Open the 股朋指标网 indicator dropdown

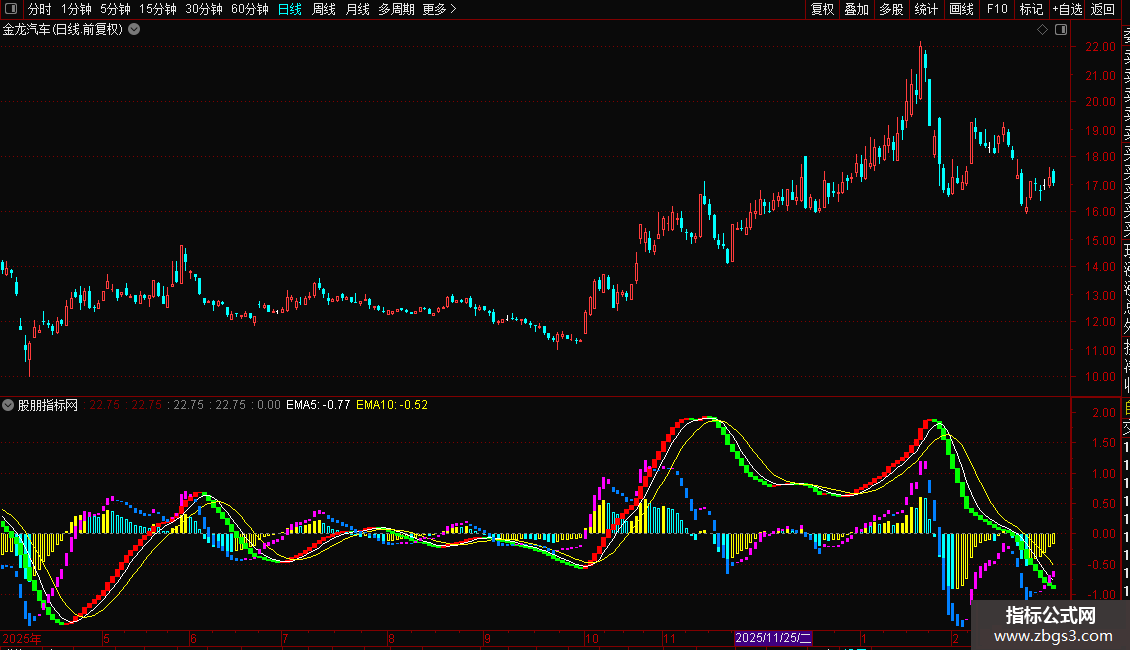(8, 405)
